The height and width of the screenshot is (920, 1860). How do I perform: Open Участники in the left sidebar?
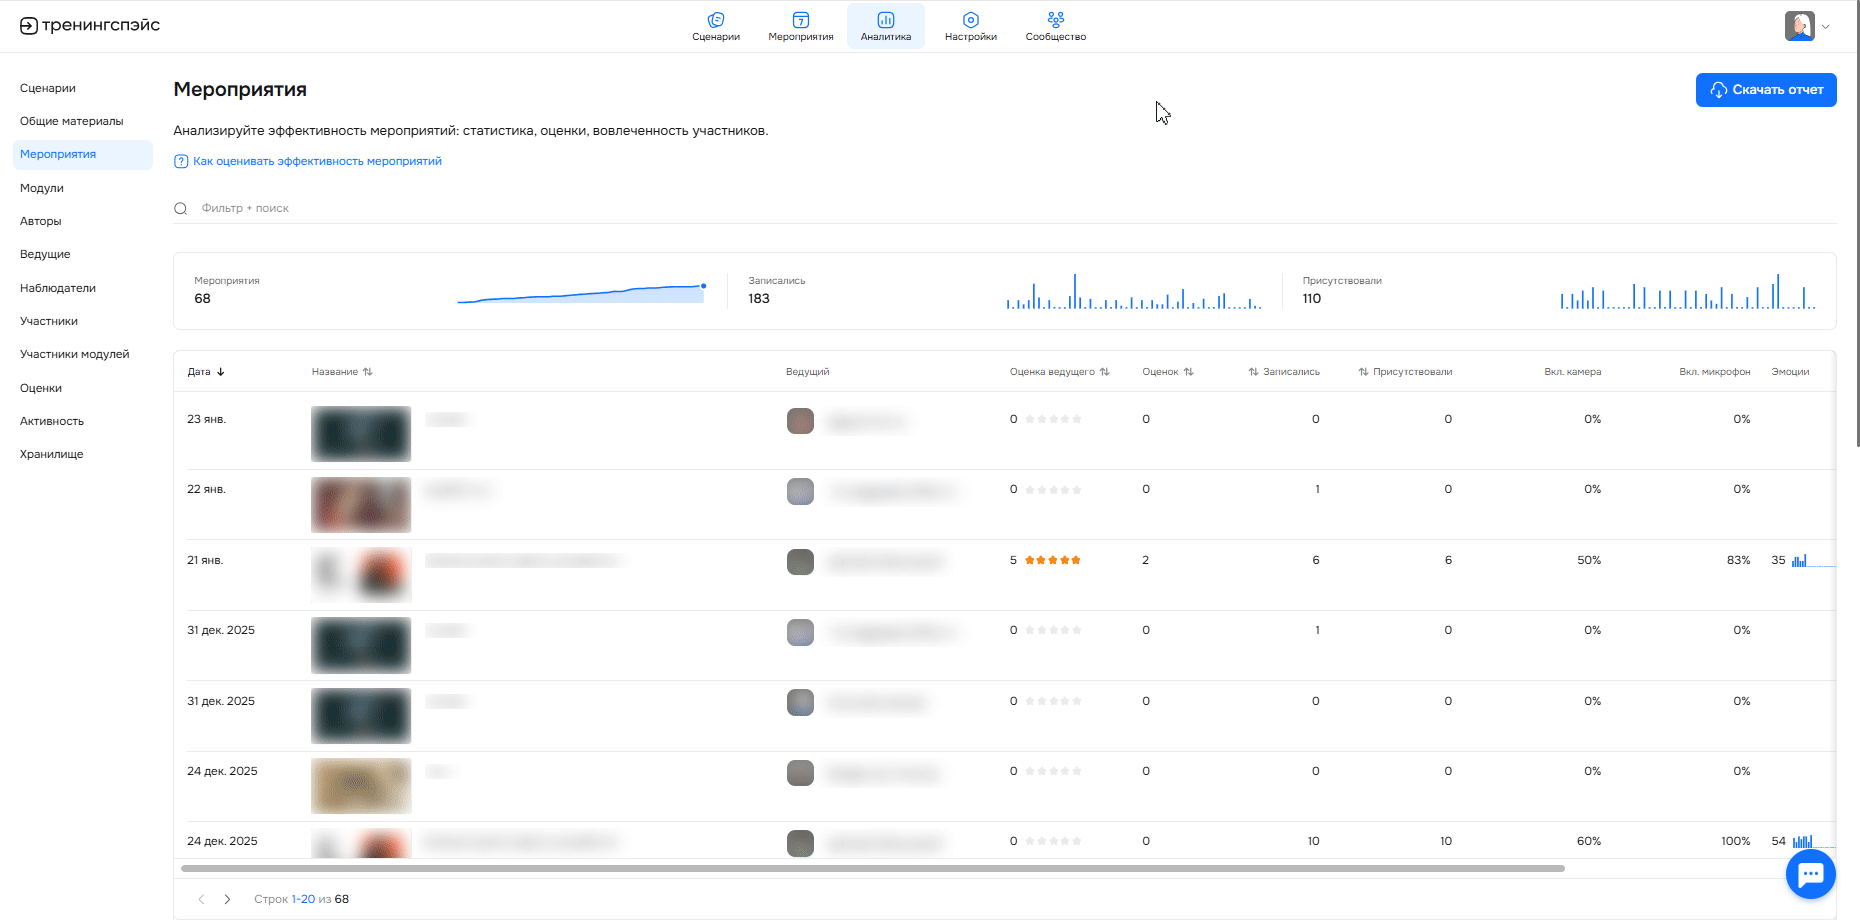pyautogui.click(x=49, y=321)
